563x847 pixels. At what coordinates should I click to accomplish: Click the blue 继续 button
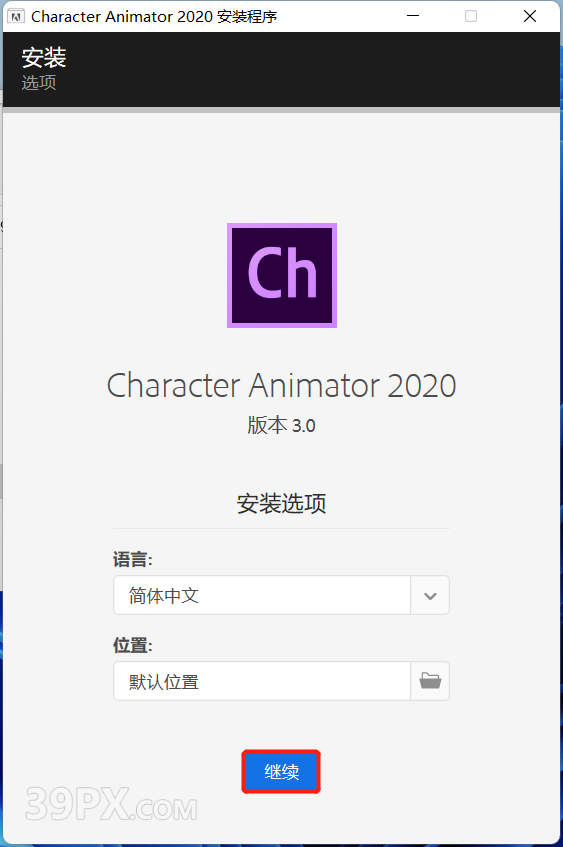[x=281, y=771]
